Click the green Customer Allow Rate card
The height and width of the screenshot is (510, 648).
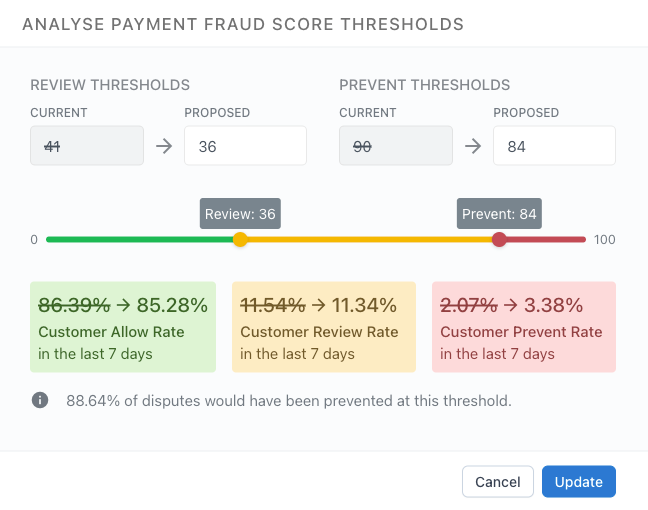click(x=123, y=327)
